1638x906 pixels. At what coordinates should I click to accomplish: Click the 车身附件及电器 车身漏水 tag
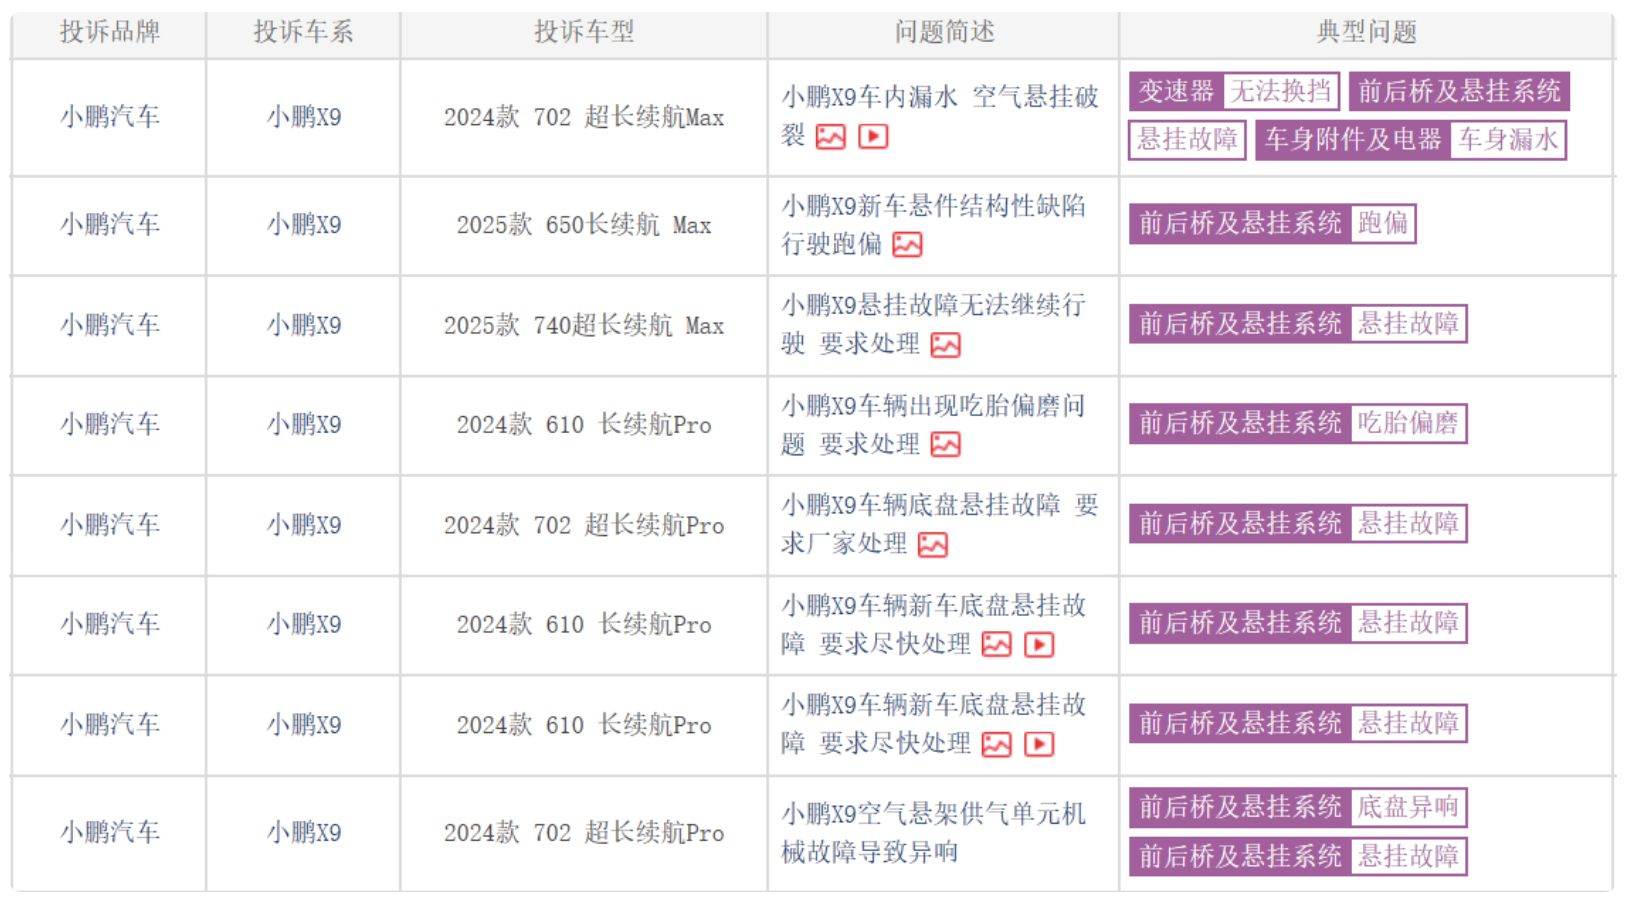(x=1410, y=140)
